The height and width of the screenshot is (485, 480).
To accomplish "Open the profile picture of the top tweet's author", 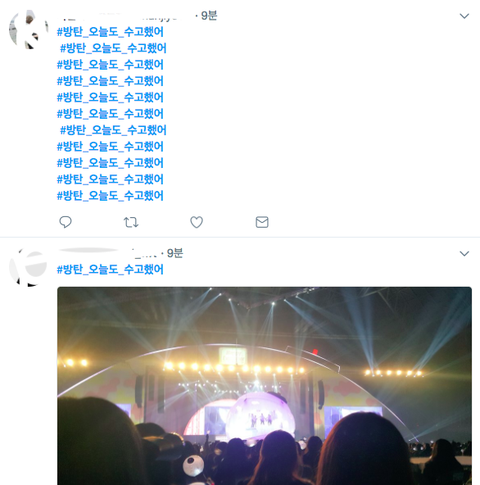I will 28,30.
